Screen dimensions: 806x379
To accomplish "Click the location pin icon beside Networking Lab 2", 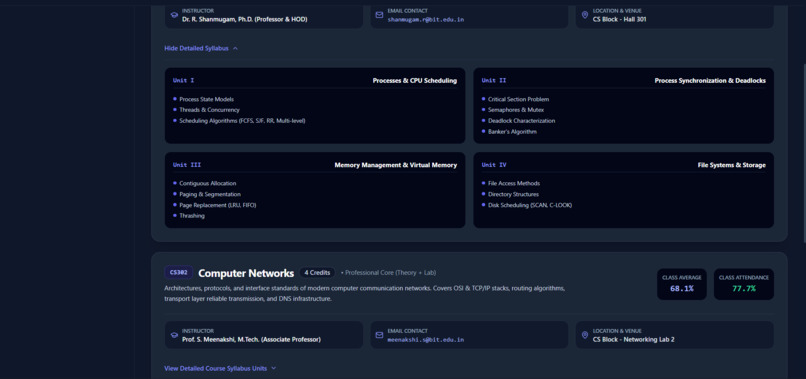I will [x=584, y=335].
